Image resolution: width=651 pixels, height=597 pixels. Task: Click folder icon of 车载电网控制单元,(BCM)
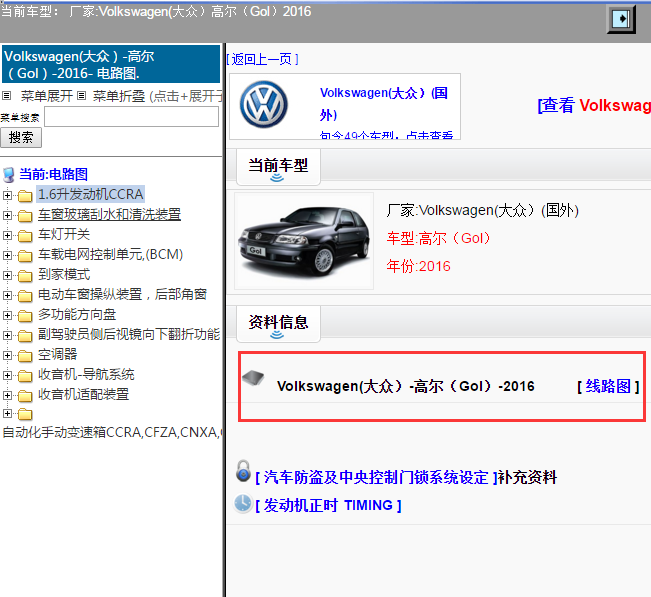[25, 256]
